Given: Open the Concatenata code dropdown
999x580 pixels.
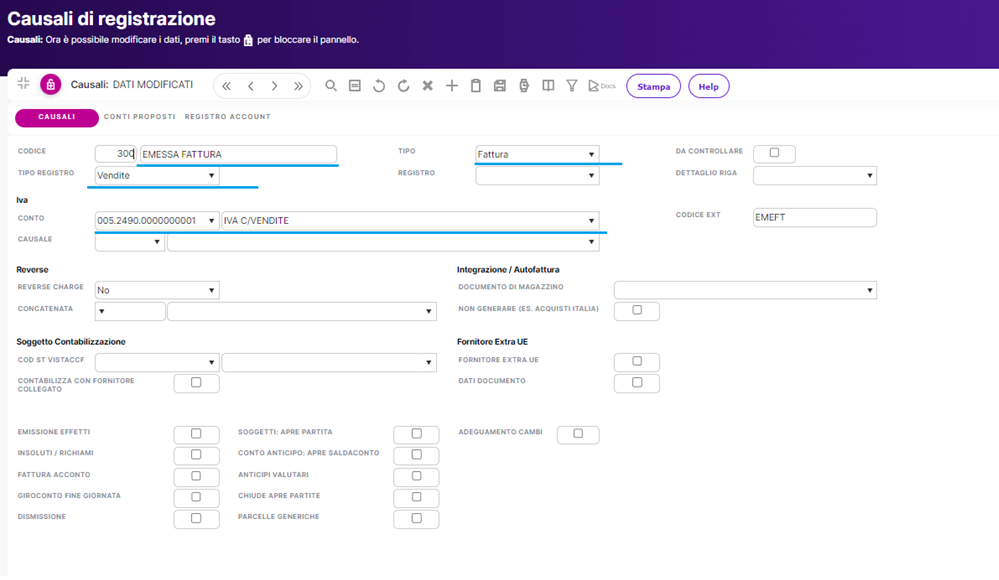Looking at the screenshot, I should coord(129,311).
